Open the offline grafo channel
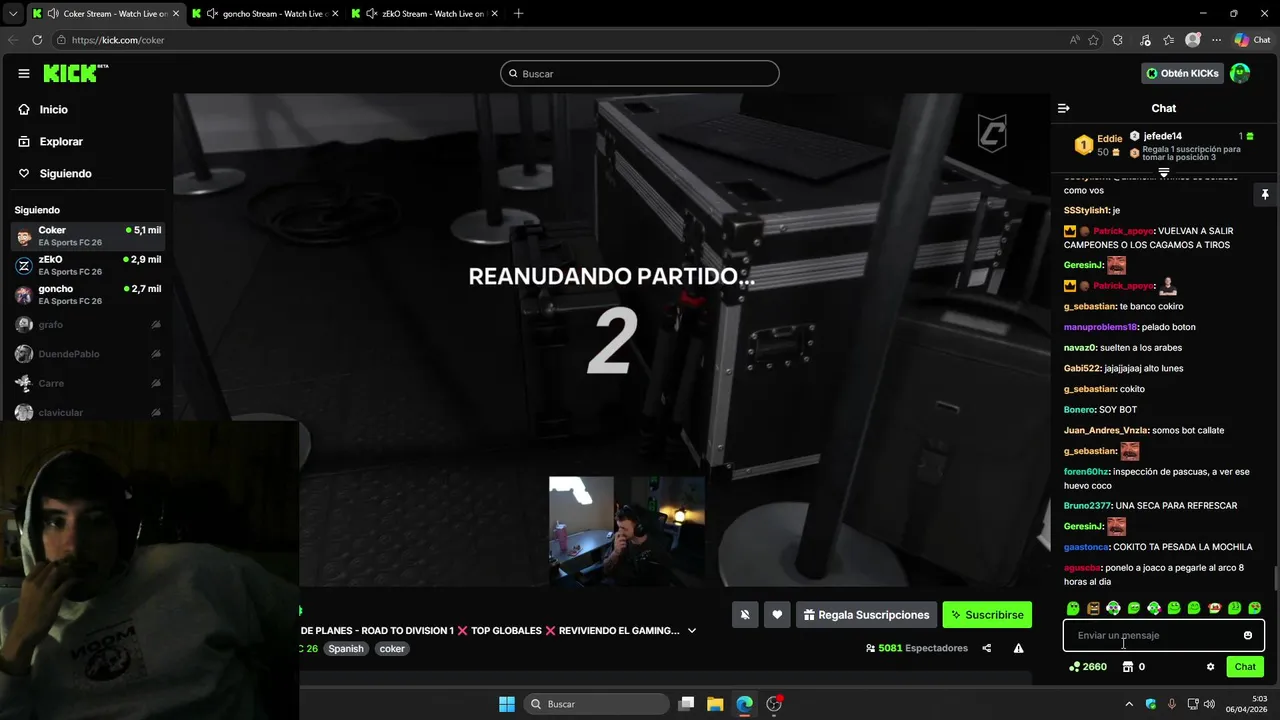 click(88, 325)
